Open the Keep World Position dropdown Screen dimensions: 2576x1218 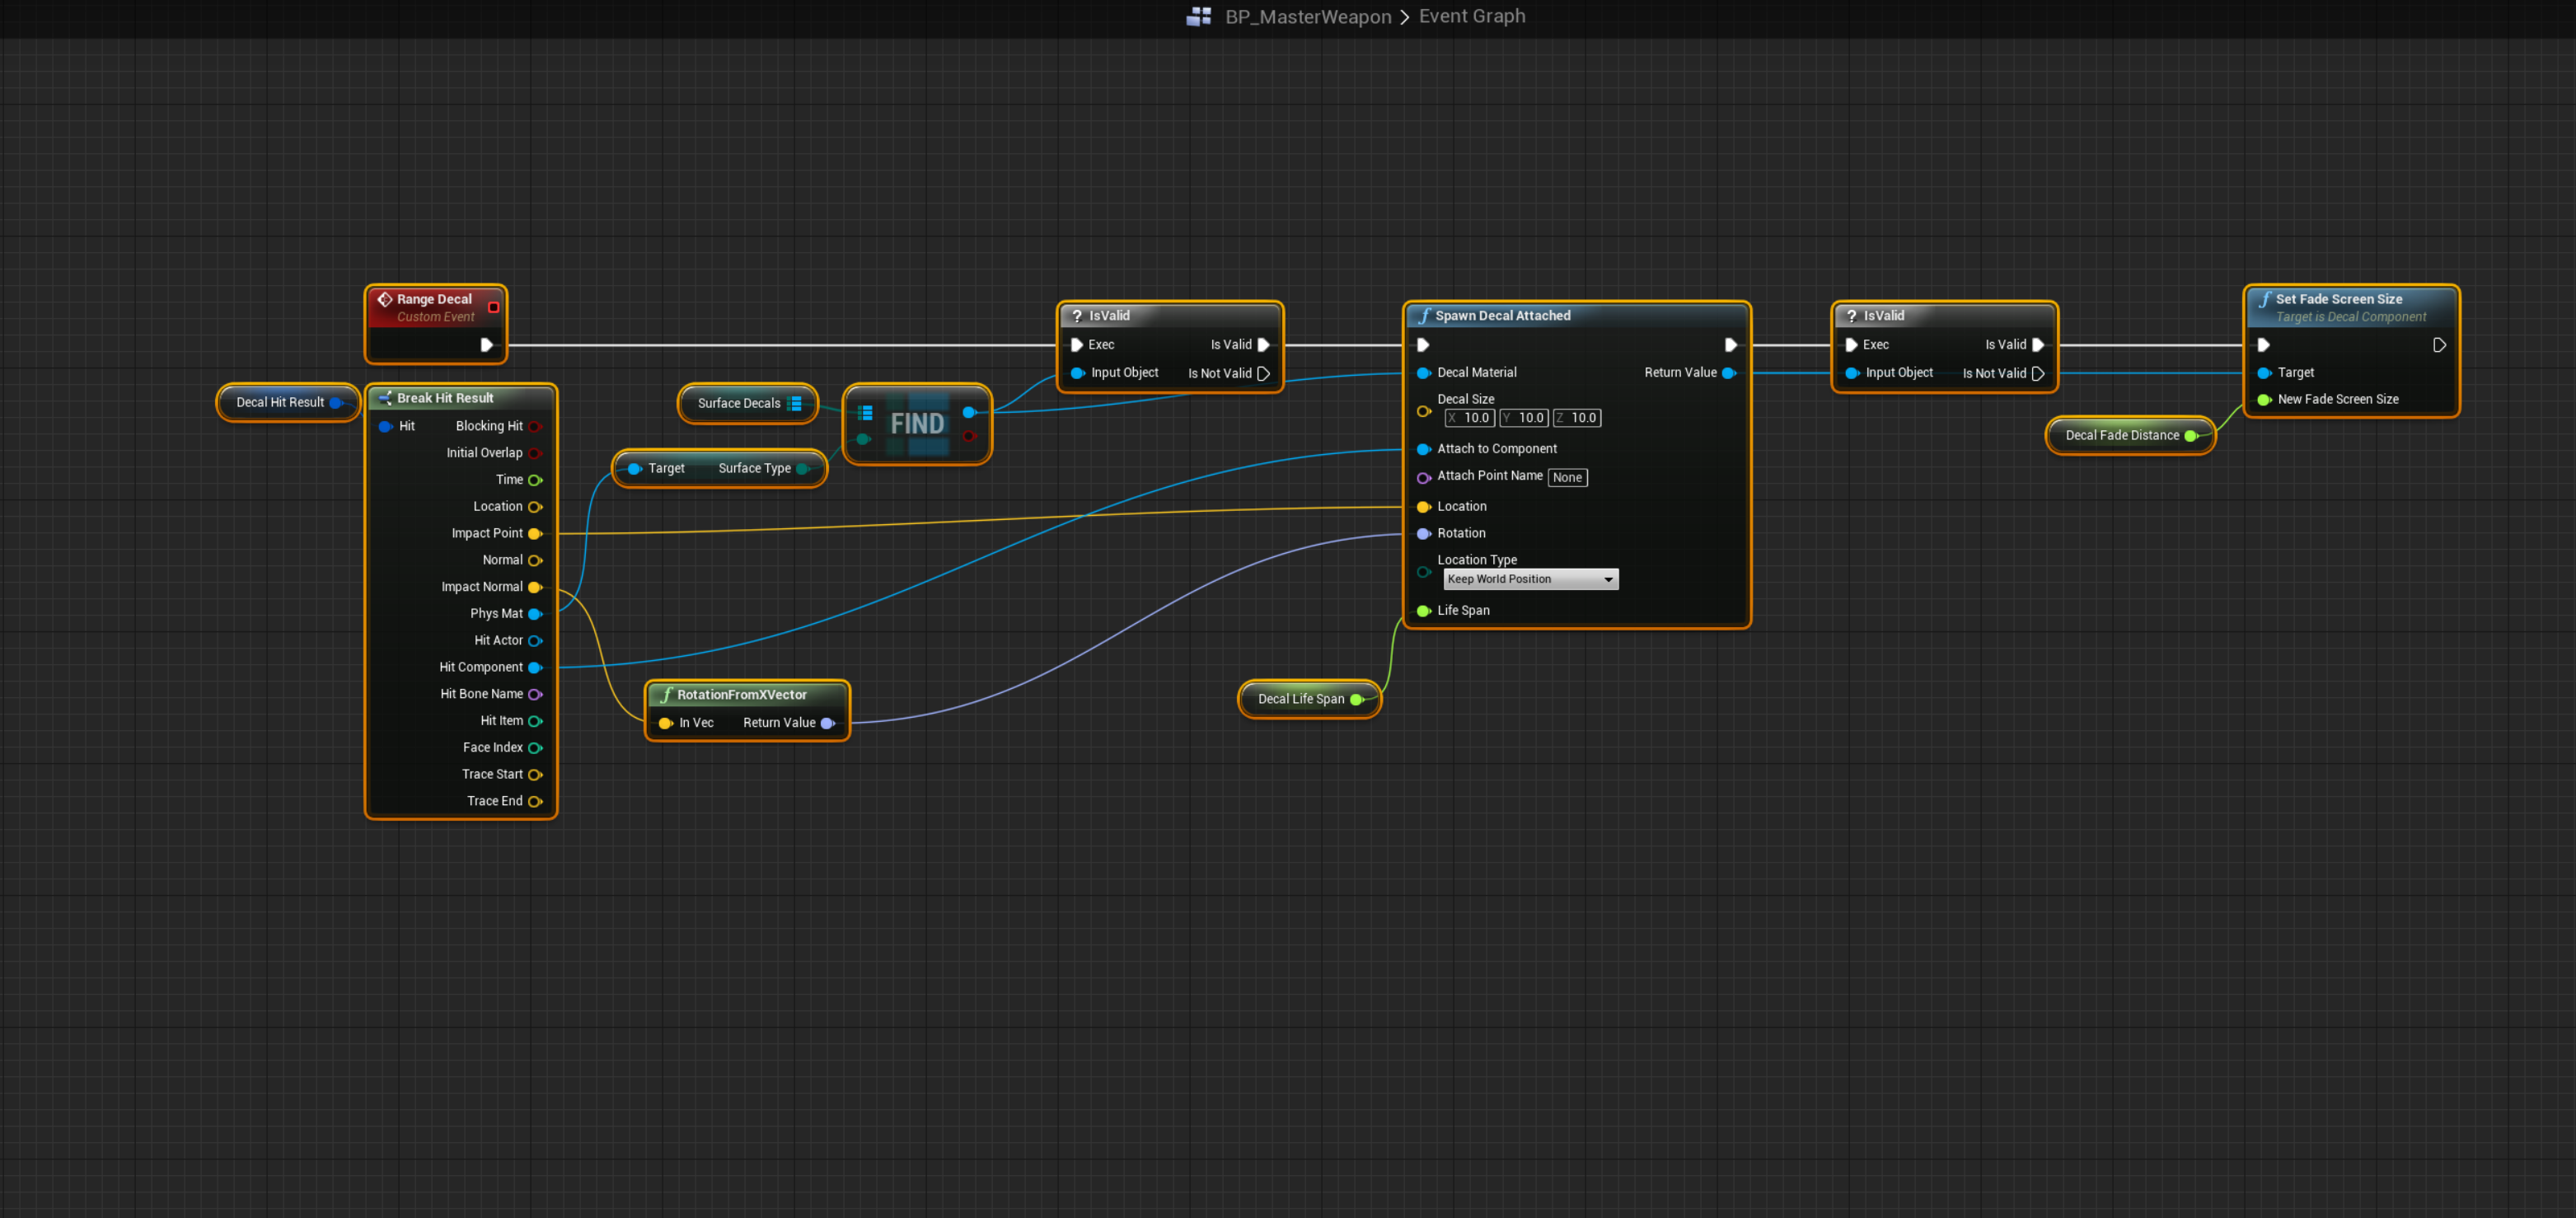pos(1530,579)
